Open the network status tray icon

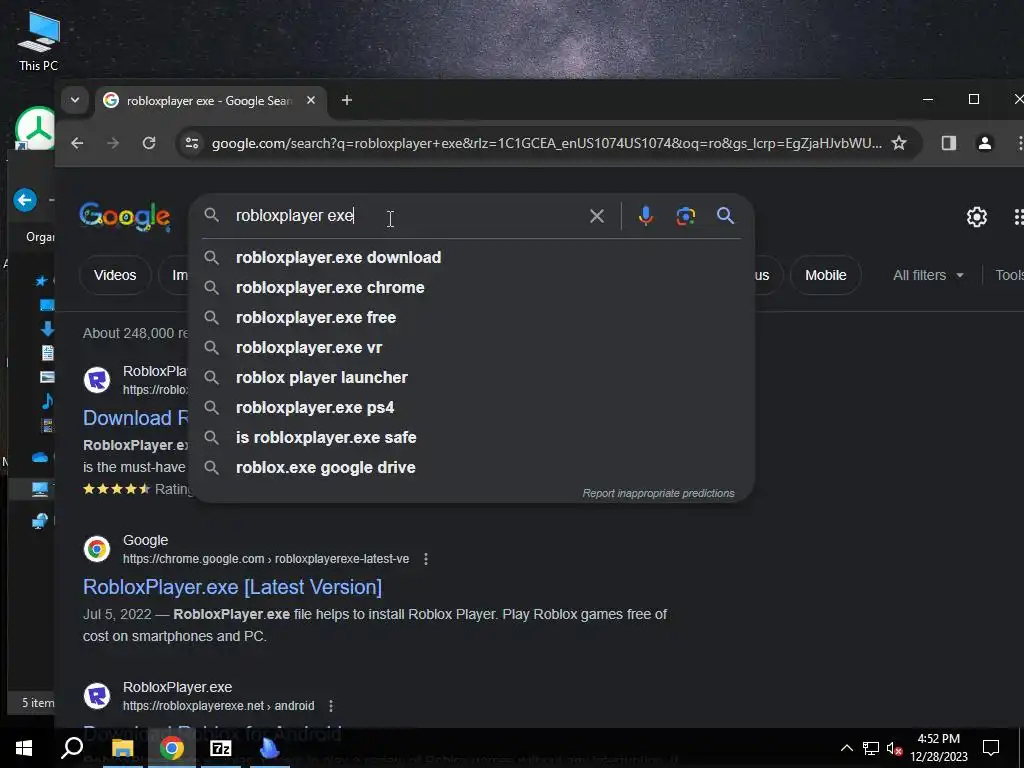click(871, 748)
